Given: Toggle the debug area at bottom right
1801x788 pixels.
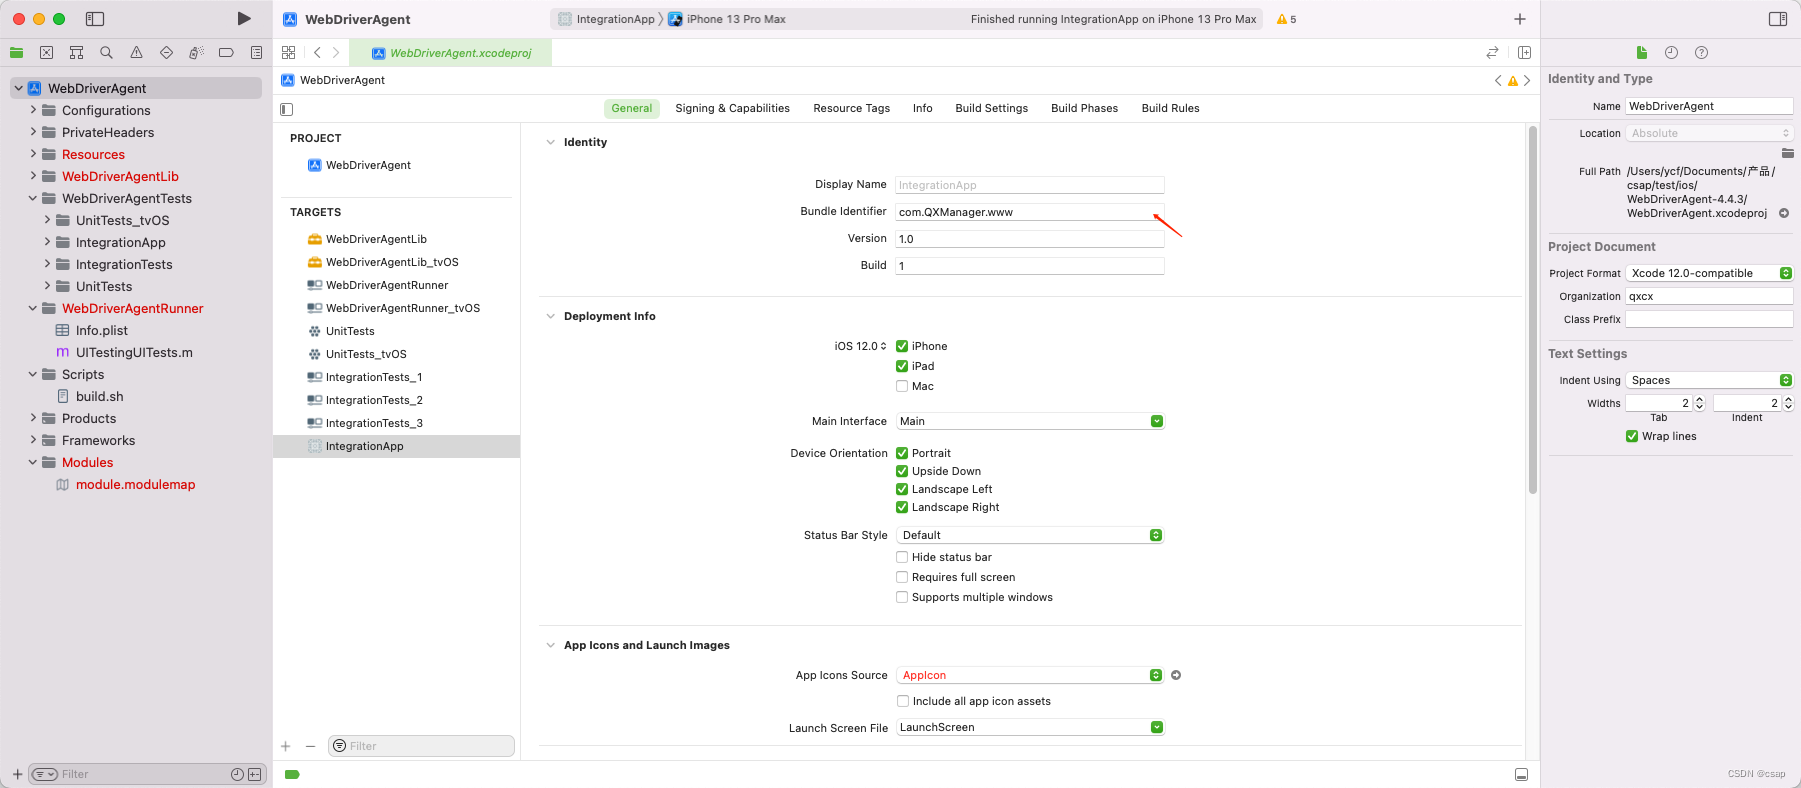Looking at the screenshot, I should point(1521,774).
